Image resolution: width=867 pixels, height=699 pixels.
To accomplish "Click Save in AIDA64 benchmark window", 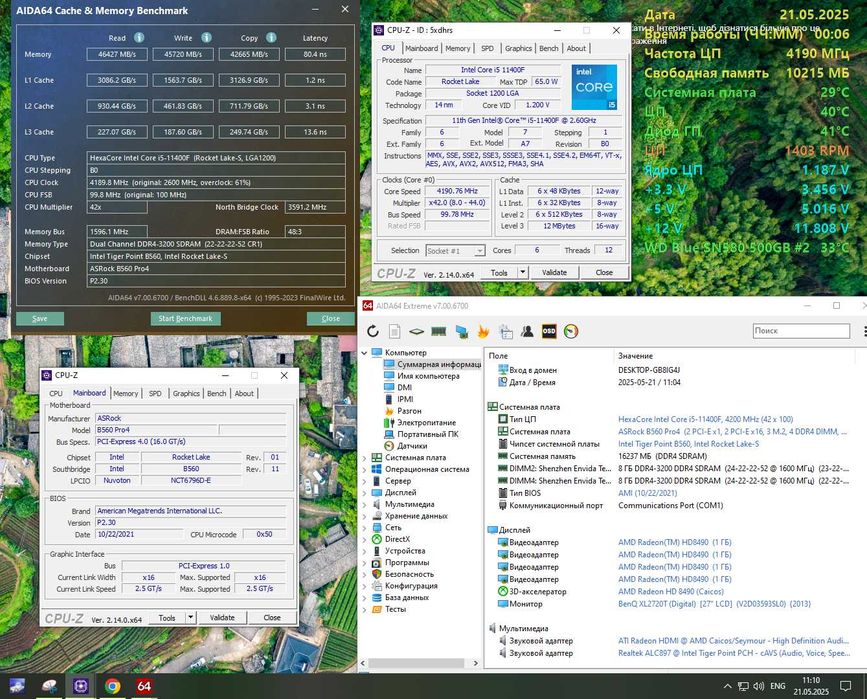I will [x=40, y=319].
